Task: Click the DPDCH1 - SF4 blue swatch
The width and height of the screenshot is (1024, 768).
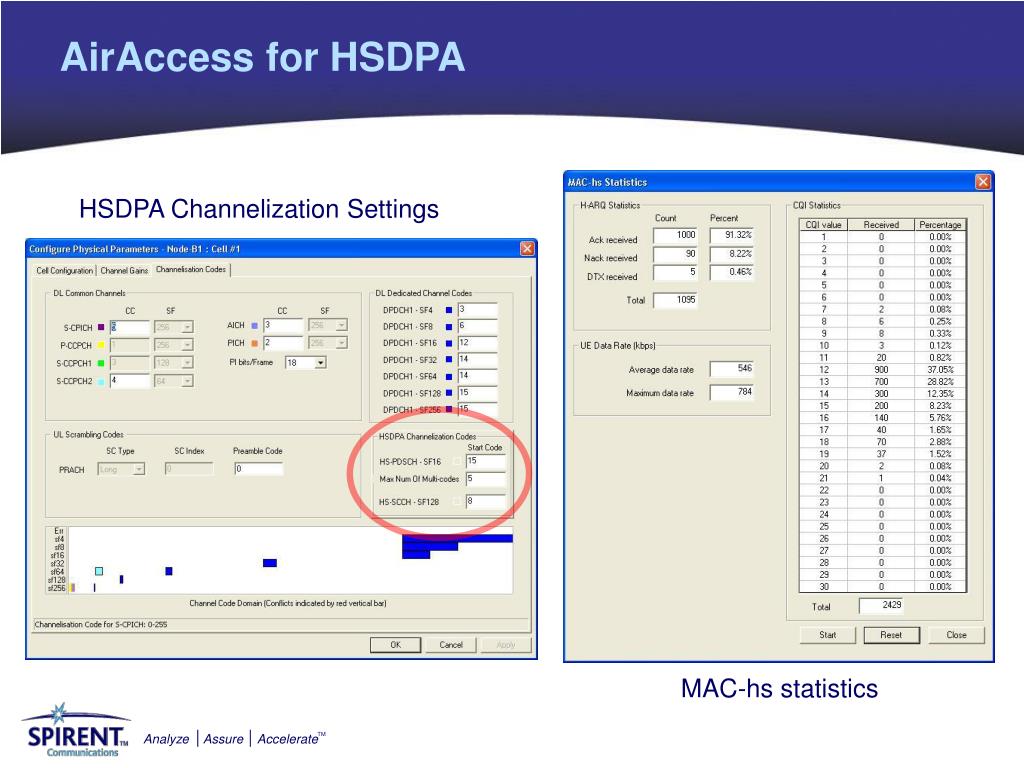Action: tap(449, 310)
